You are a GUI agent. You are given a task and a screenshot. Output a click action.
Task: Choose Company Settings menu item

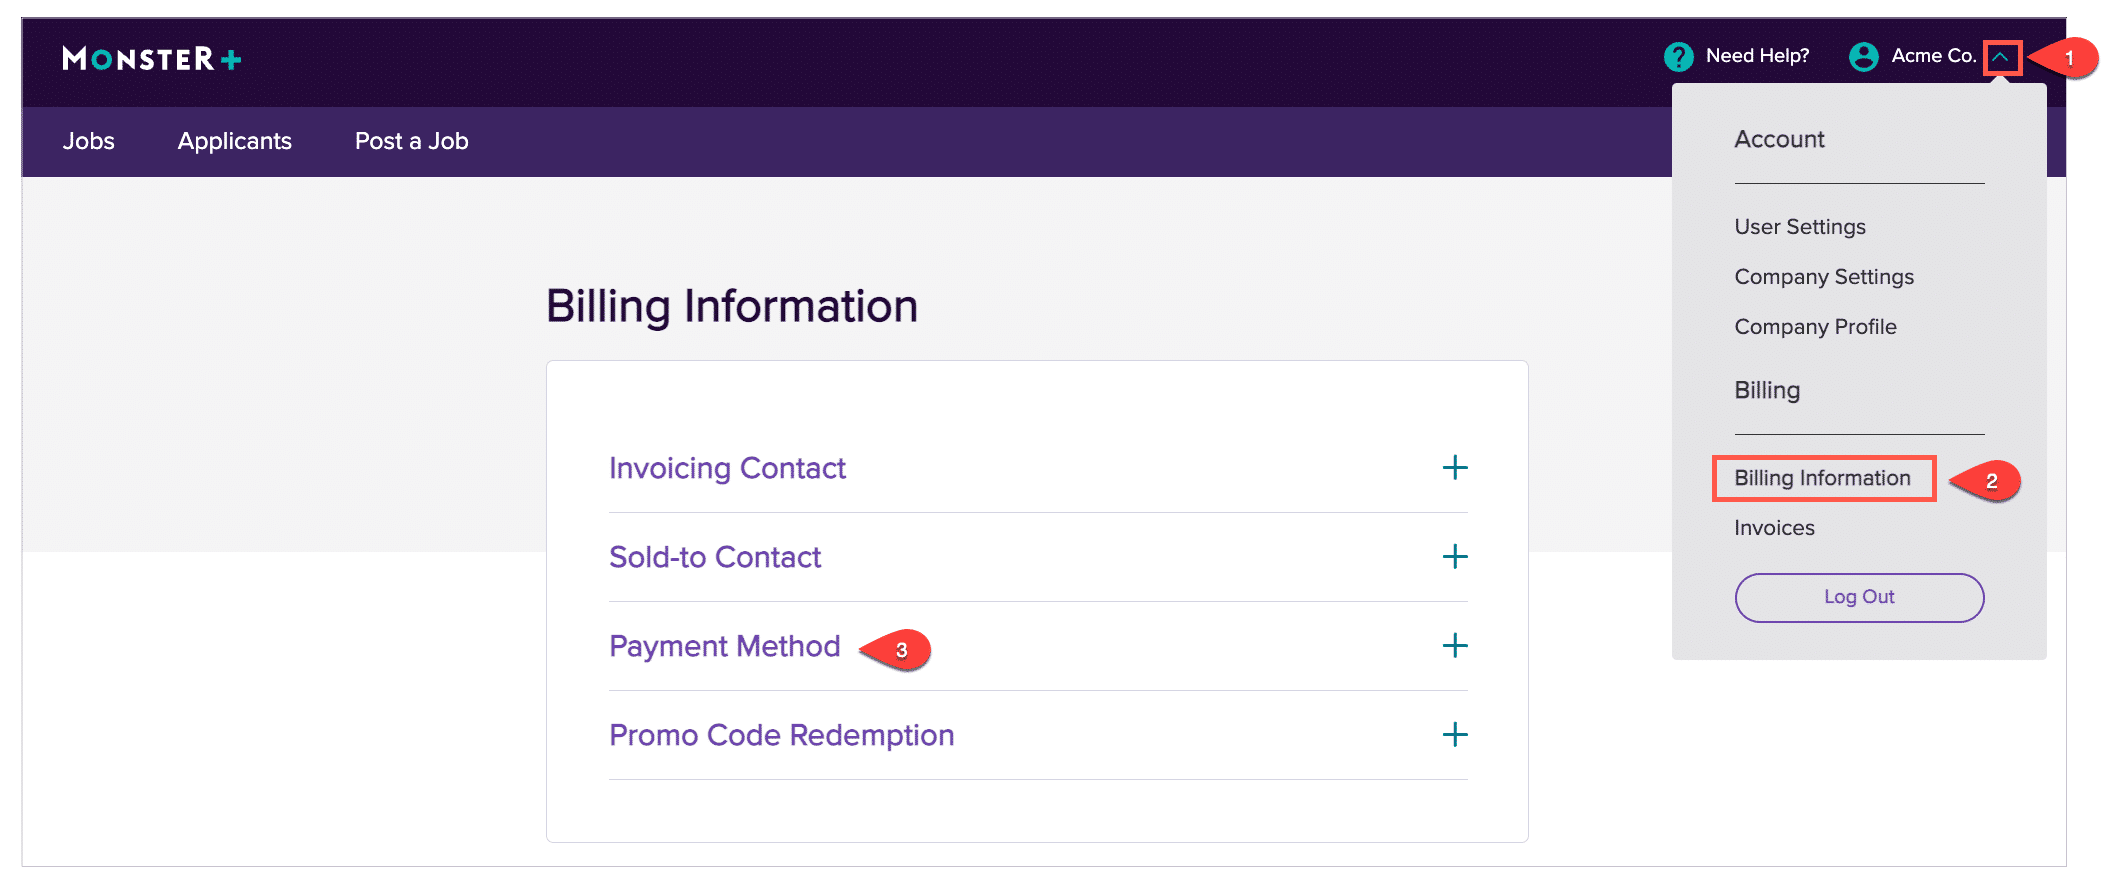(1824, 277)
